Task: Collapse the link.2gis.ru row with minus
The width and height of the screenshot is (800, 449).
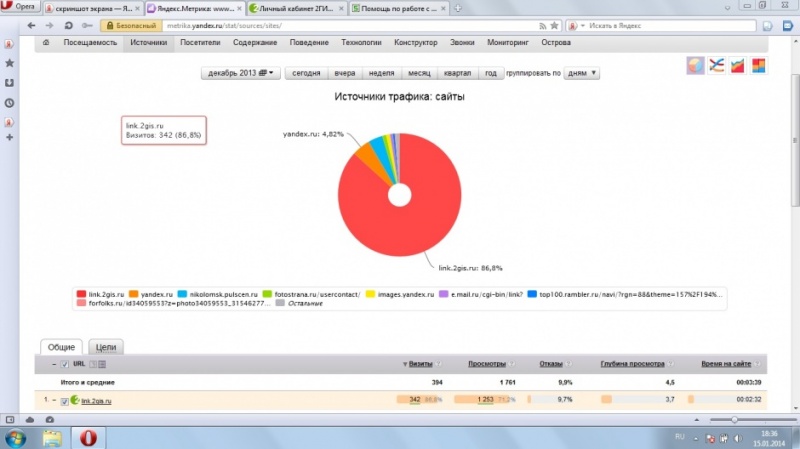Action: pyautogui.click(x=54, y=400)
